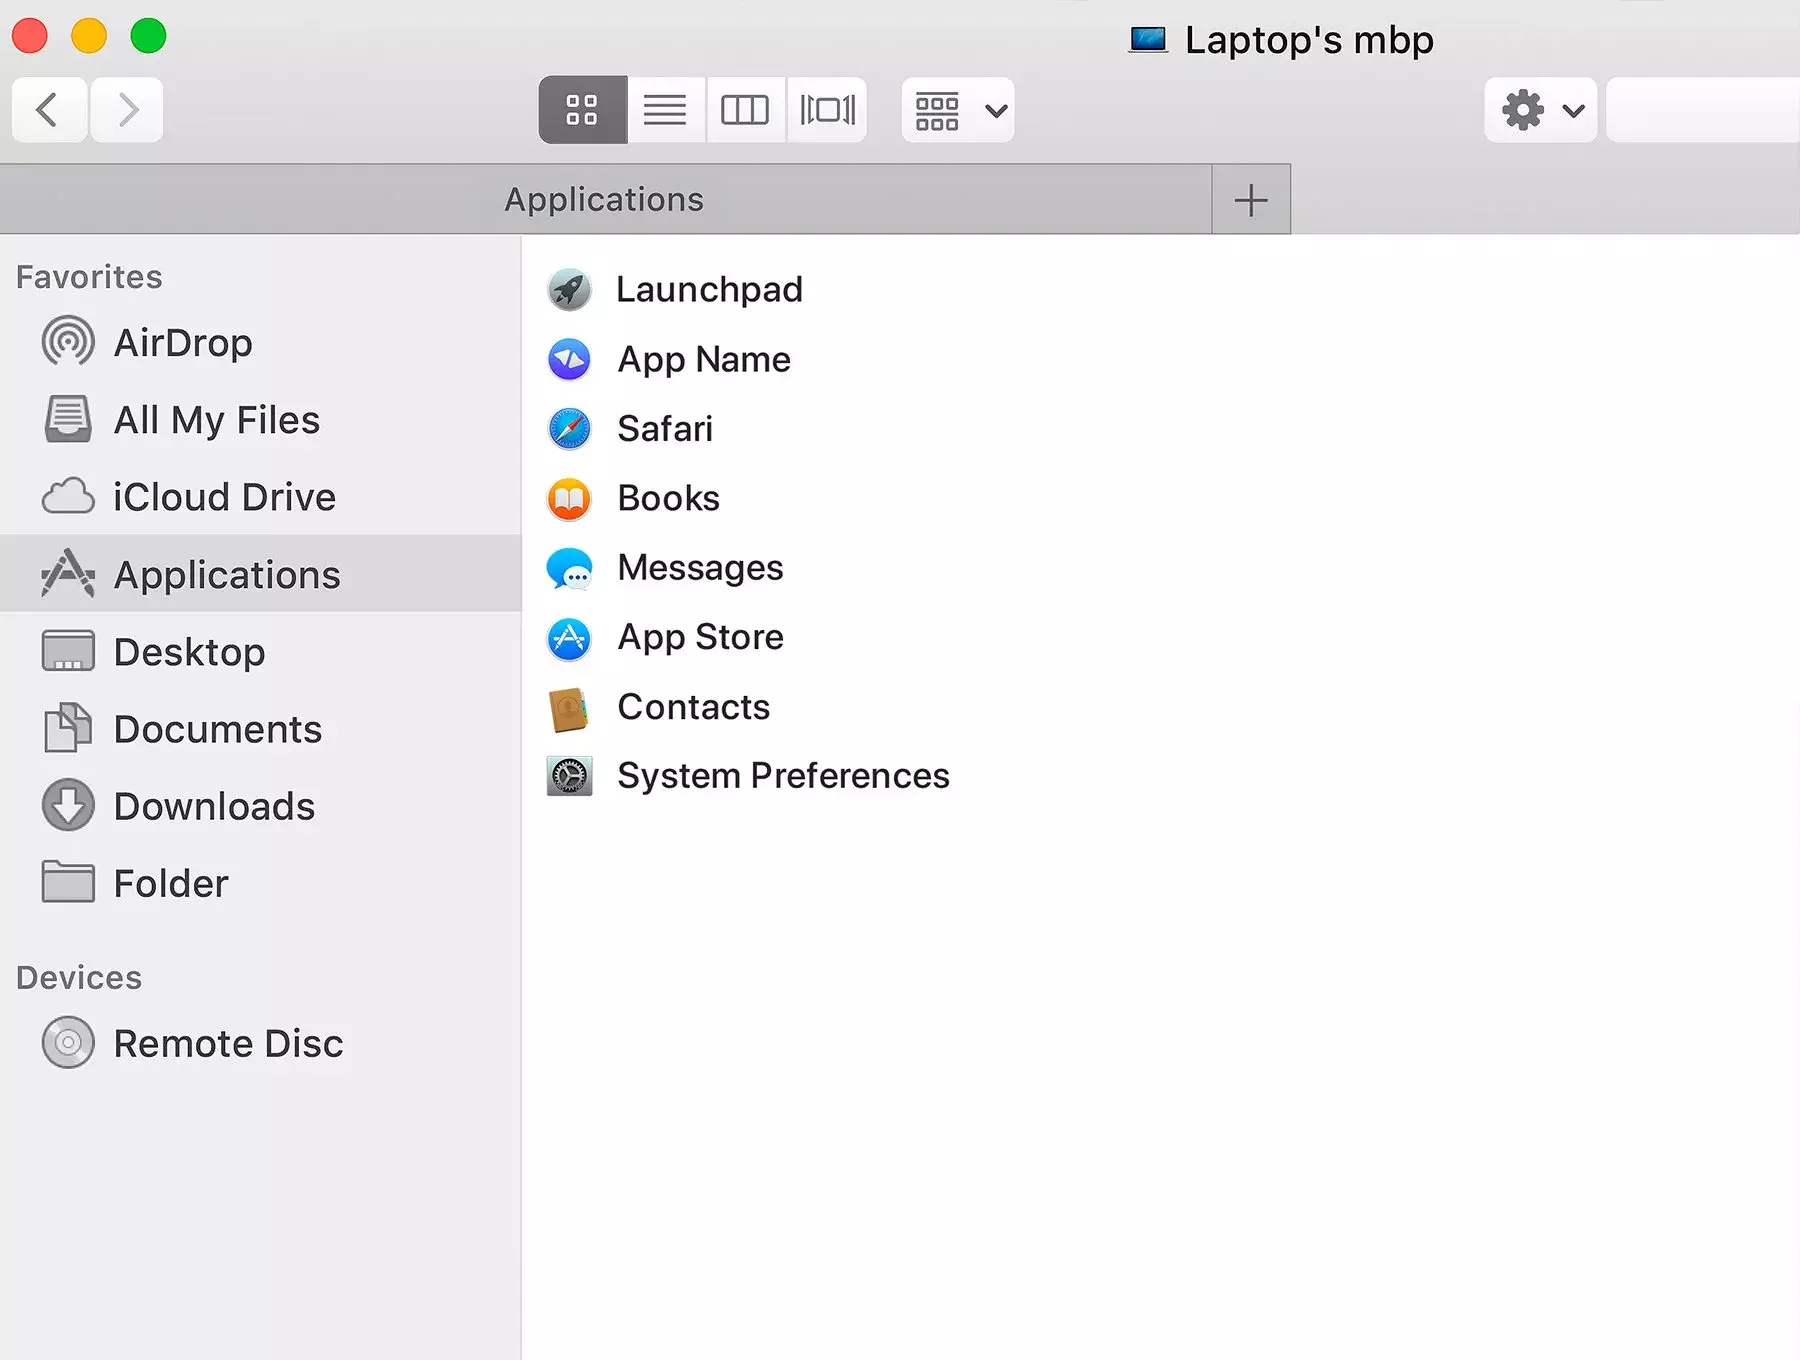Viewport: 1800px width, 1360px height.
Task: Select the App Store row label
Action: point(700,638)
